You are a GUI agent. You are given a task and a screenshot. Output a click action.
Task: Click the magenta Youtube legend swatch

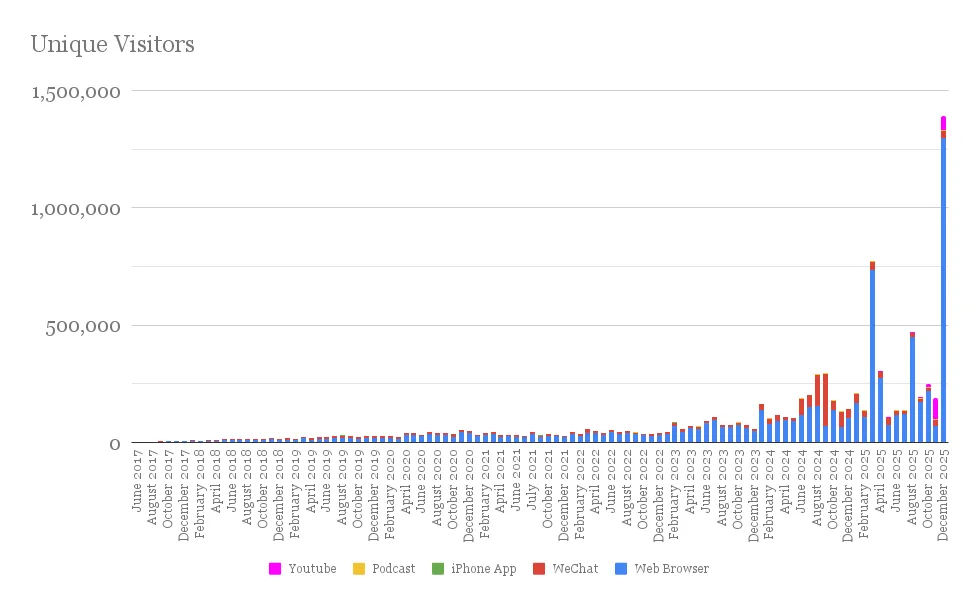coord(275,569)
